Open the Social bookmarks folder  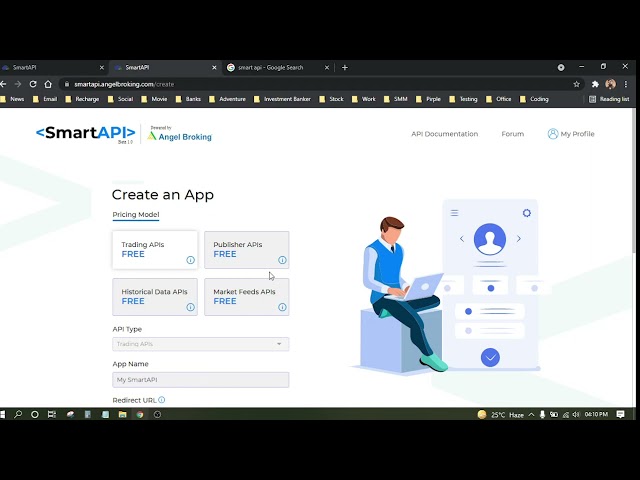(120, 99)
